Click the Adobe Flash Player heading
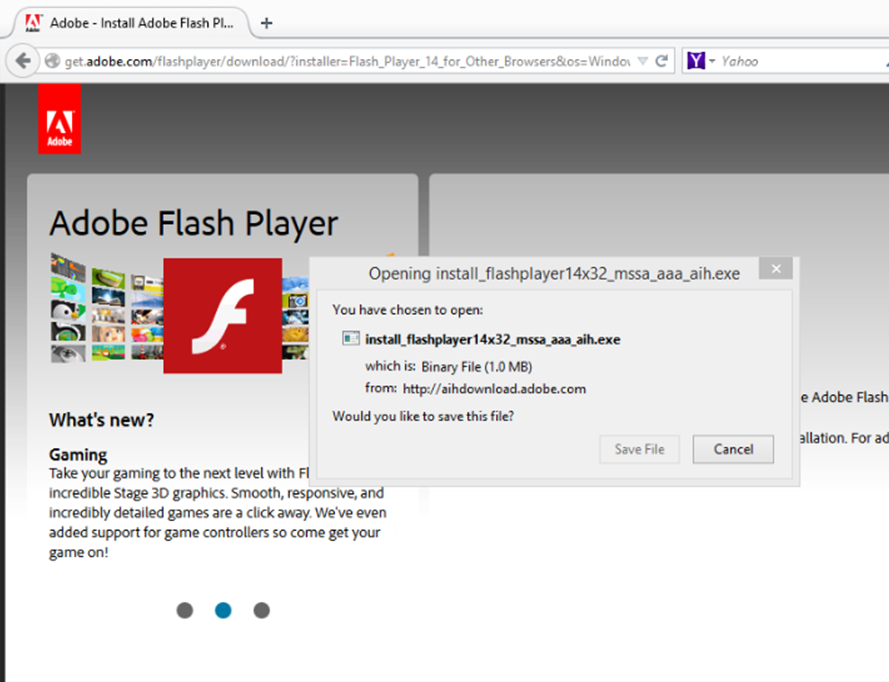The height and width of the screenshot is (682, 889). pyautogui.click(x=194, y=224)
